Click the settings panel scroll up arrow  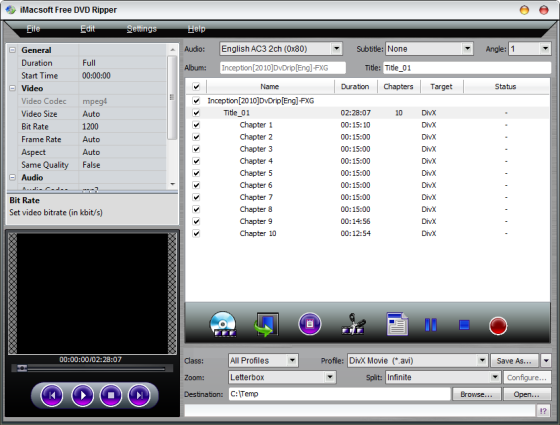click(x=172, y=50)
